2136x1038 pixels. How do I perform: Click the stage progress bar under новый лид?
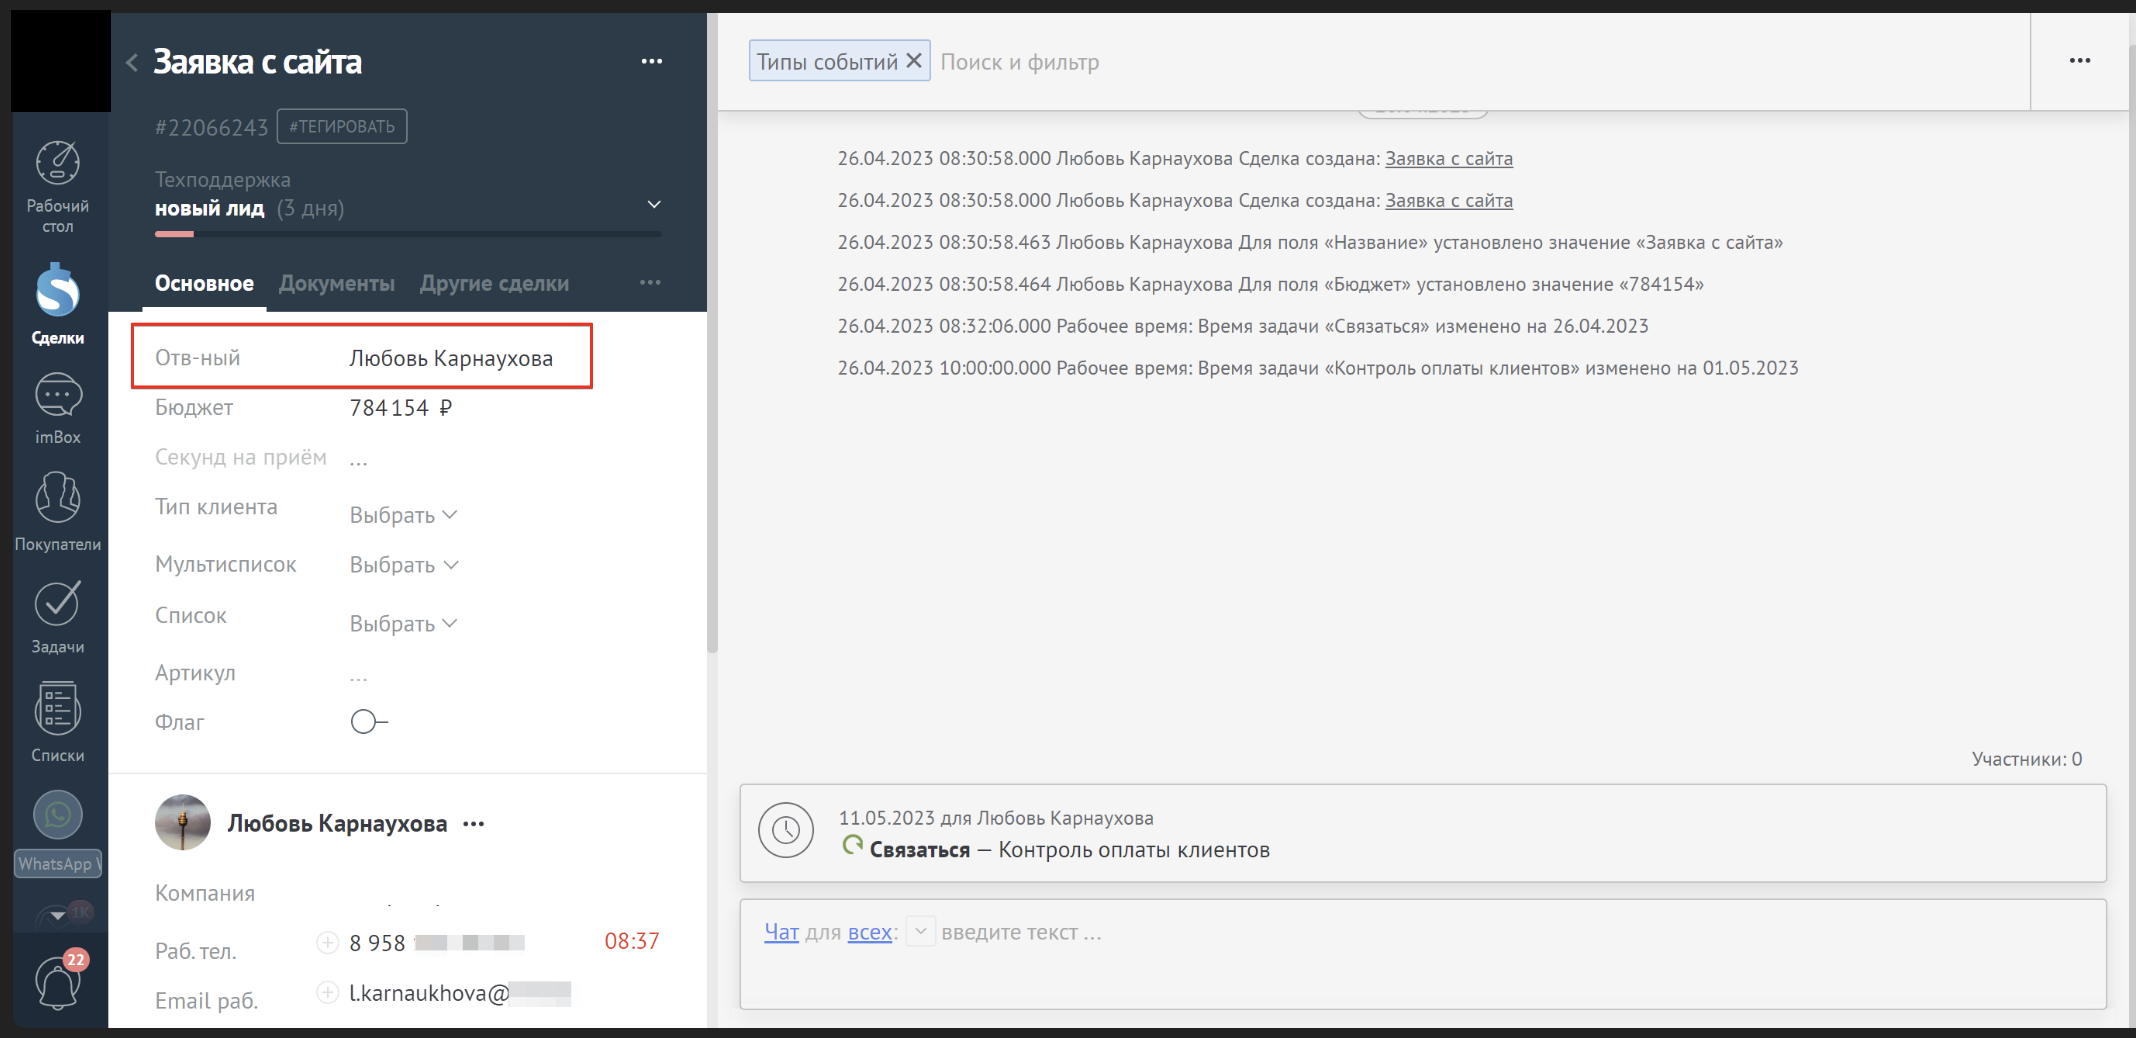pos(408,234)
